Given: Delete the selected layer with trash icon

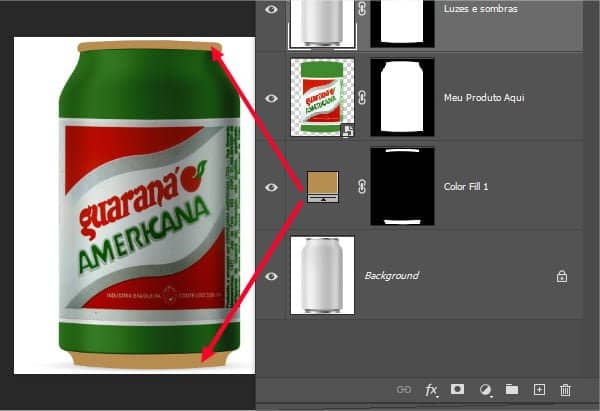Looking at the screenshot, I should point(565,390).
